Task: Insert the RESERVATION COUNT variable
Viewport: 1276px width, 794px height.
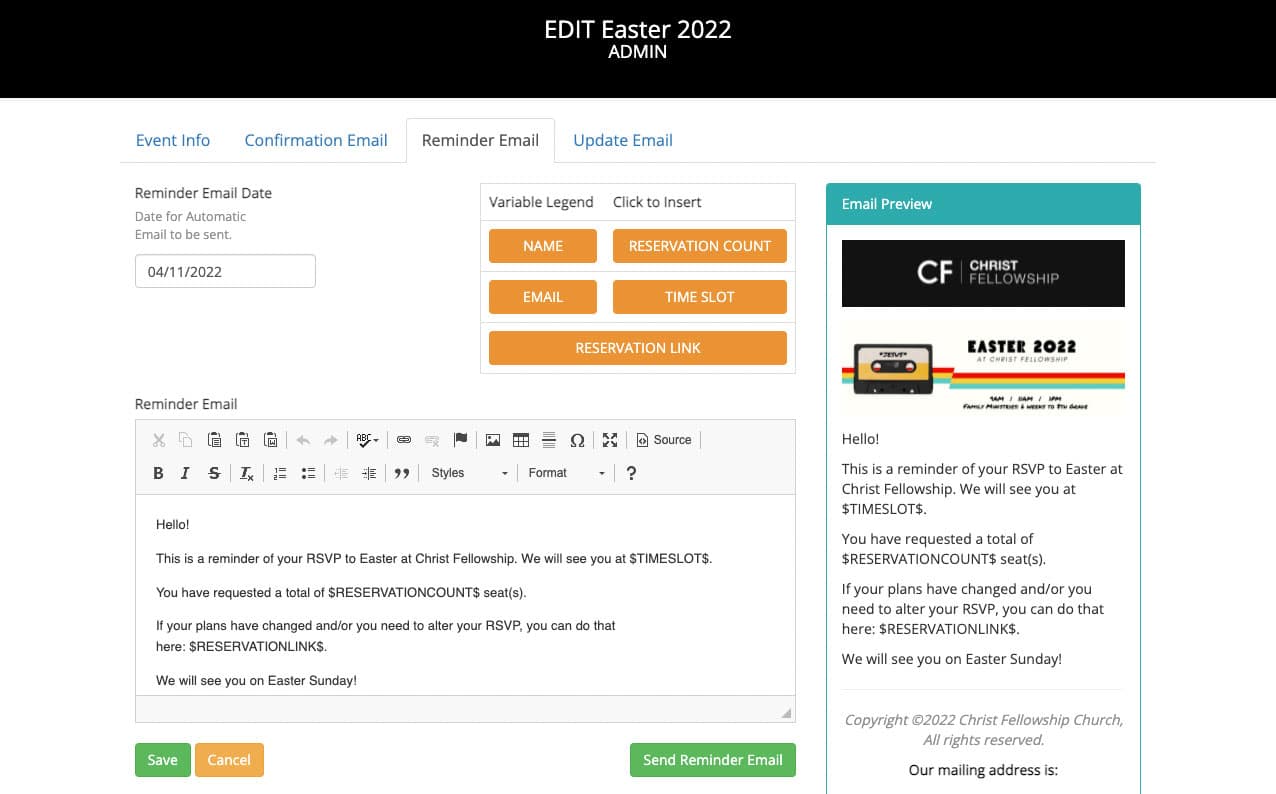Action: pos(700,246)
